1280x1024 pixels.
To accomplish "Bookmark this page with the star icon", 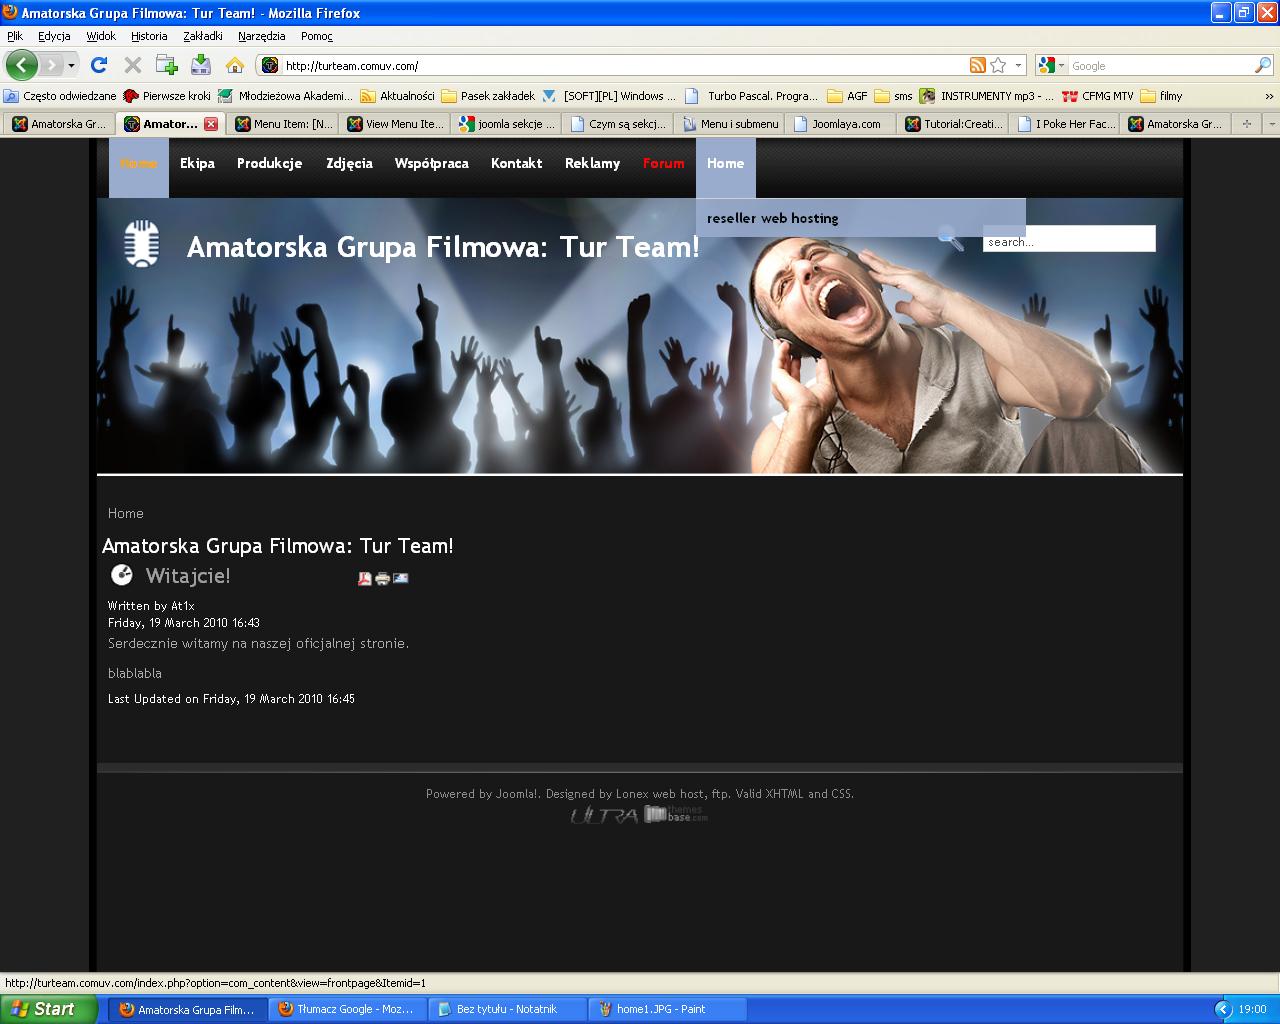I will 998,65.
